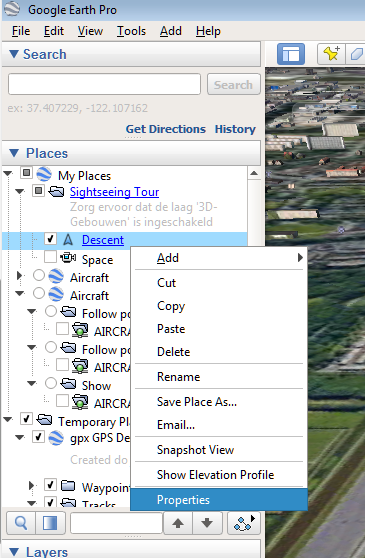The image size is (365, 558).
Task: Toggle the Sightseeing Tour checkbox
Action: coord(38,191)
